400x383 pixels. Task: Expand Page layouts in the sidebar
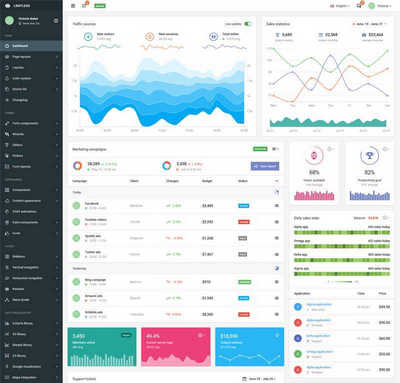pyautogui.click(x=31, y=57)
